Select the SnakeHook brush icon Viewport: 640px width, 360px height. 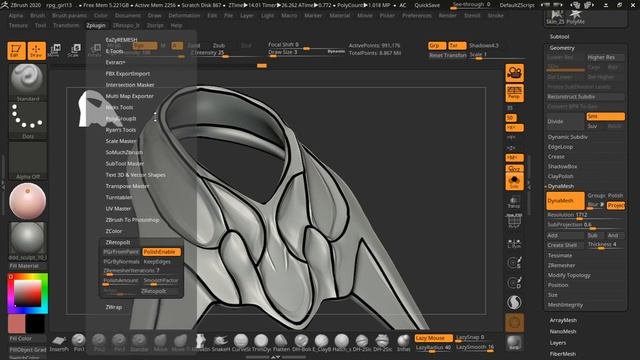click(x=221, y=342)
